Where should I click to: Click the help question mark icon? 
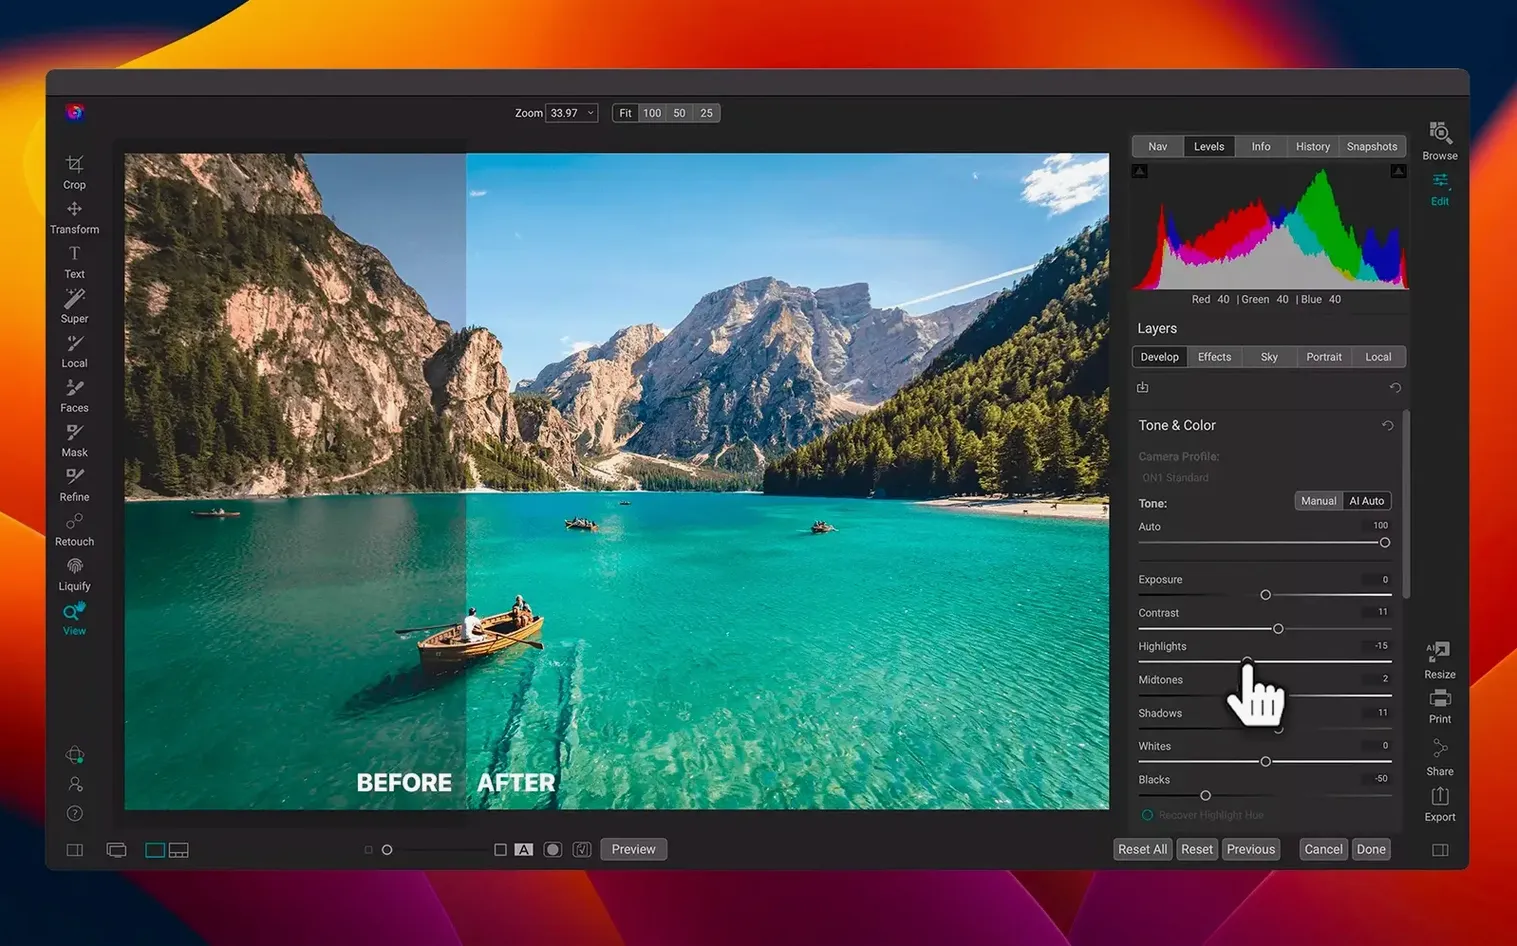point(75,814)
